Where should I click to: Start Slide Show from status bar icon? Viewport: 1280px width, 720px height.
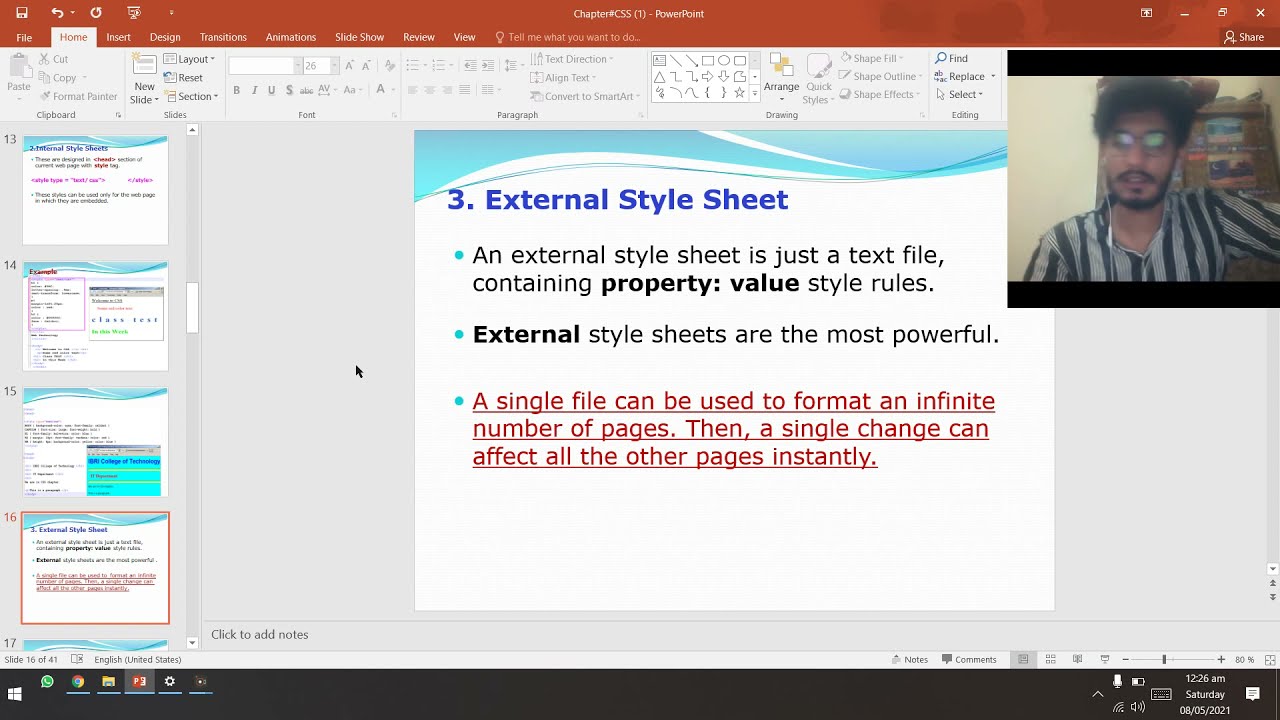pyautogui.click(x=1104, y=659)
